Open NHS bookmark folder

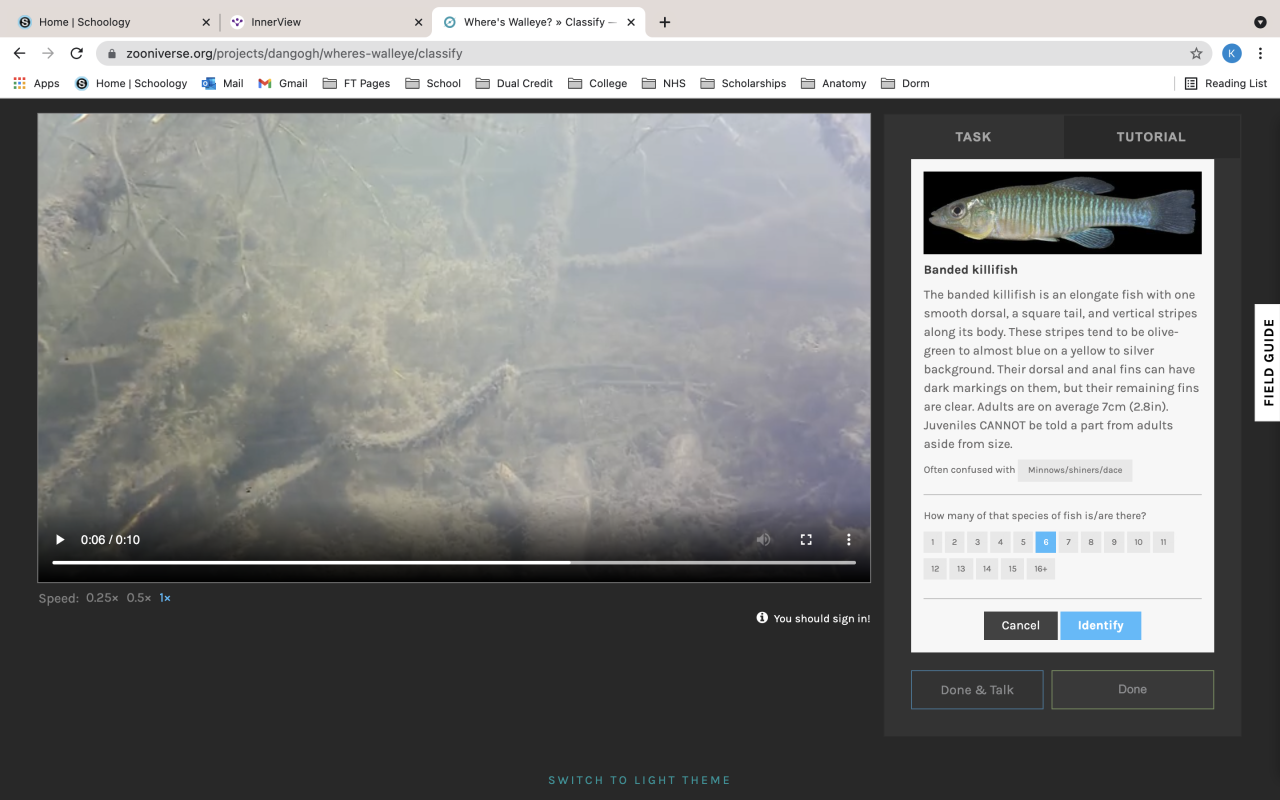click(664, 84)
